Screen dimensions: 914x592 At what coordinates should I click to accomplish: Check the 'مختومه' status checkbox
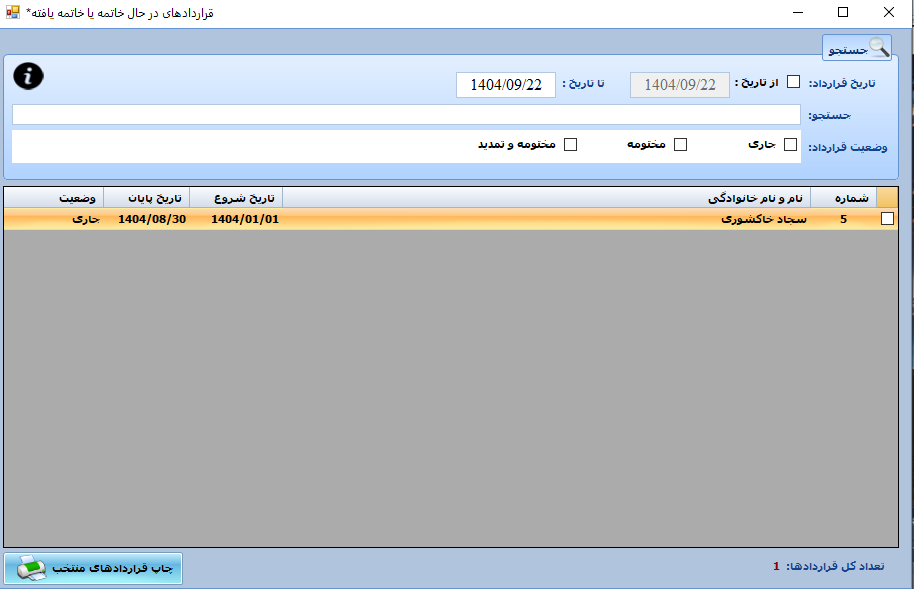[x=680, y=145]
